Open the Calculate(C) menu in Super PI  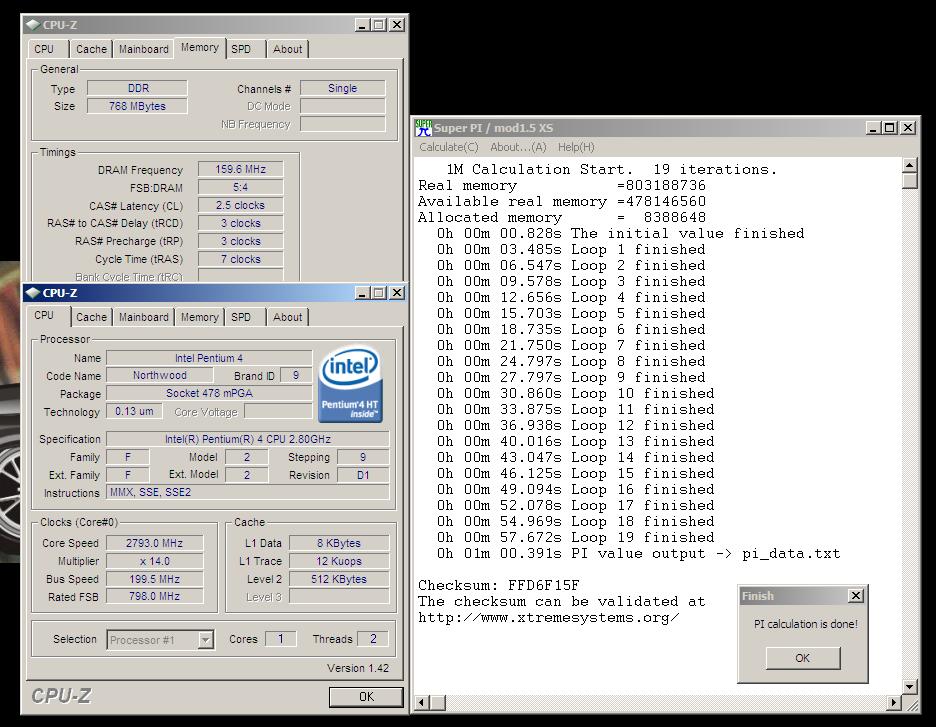point(449,147)
